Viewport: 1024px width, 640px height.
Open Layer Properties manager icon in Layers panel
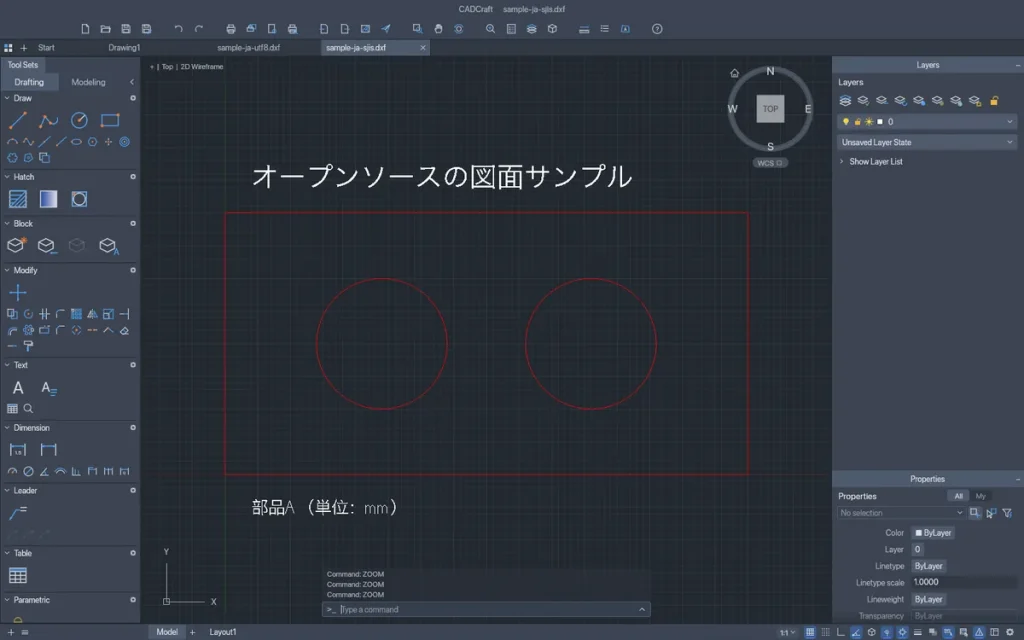click(x=845, y=101)
